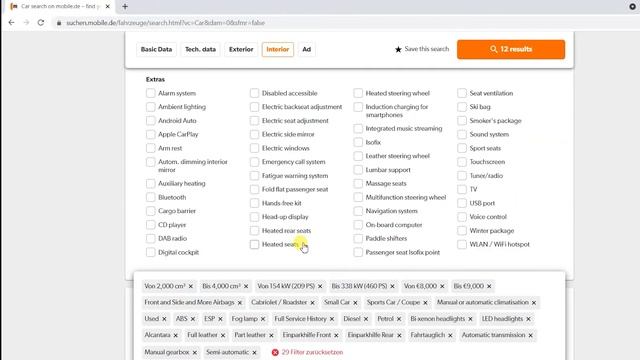Tick the Seat ventilation checkbox

[462, 93]
